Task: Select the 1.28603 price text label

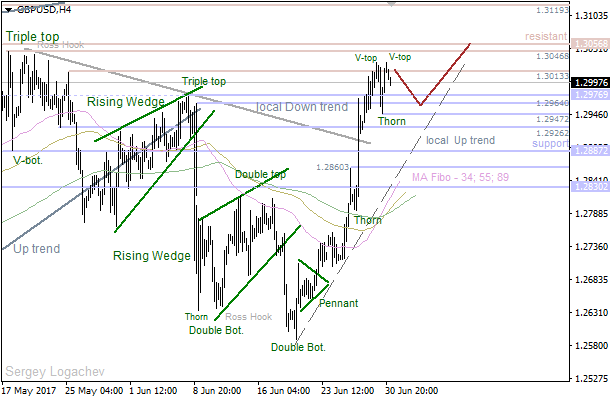Action: (331, 168)
